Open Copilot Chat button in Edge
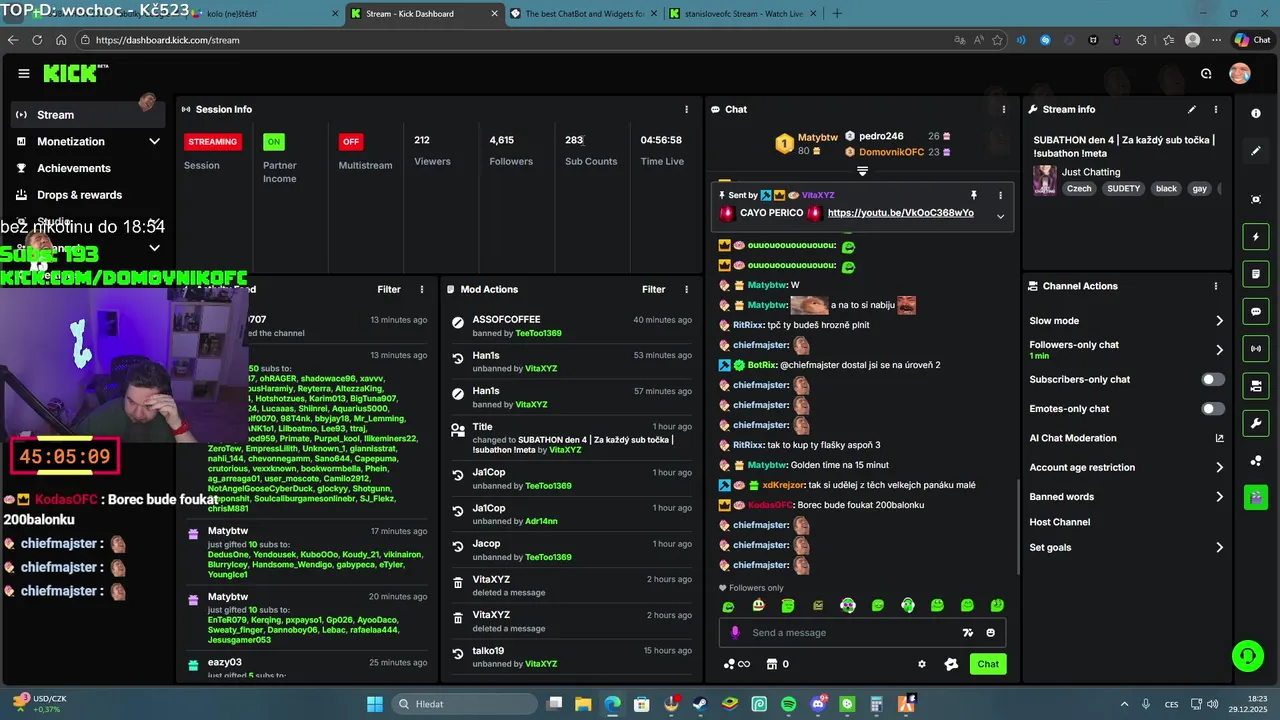 (x=1252, y=40)
